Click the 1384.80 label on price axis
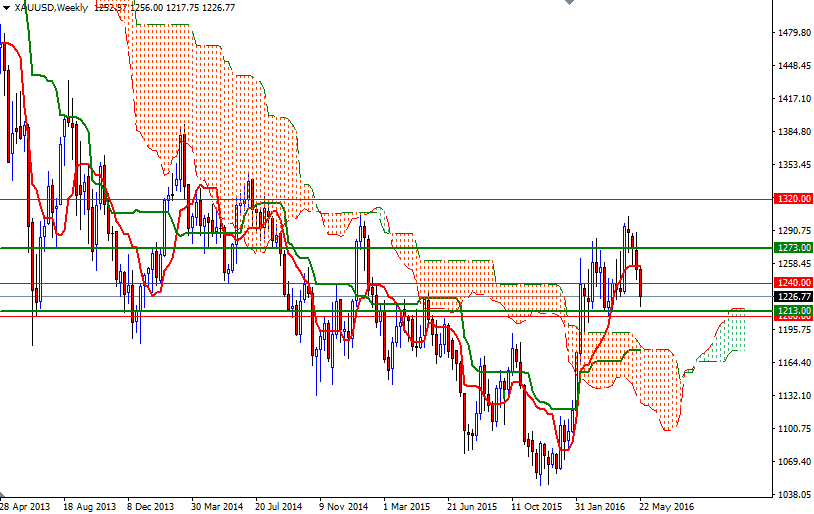Image resolution: width=814 pixels, height=514 pixels. (793, 132)
